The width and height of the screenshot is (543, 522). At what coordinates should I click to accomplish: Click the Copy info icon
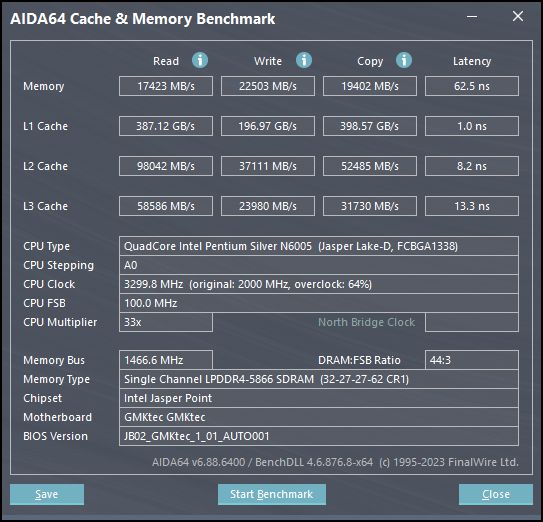pyautogui.click(x=404, y=60)
